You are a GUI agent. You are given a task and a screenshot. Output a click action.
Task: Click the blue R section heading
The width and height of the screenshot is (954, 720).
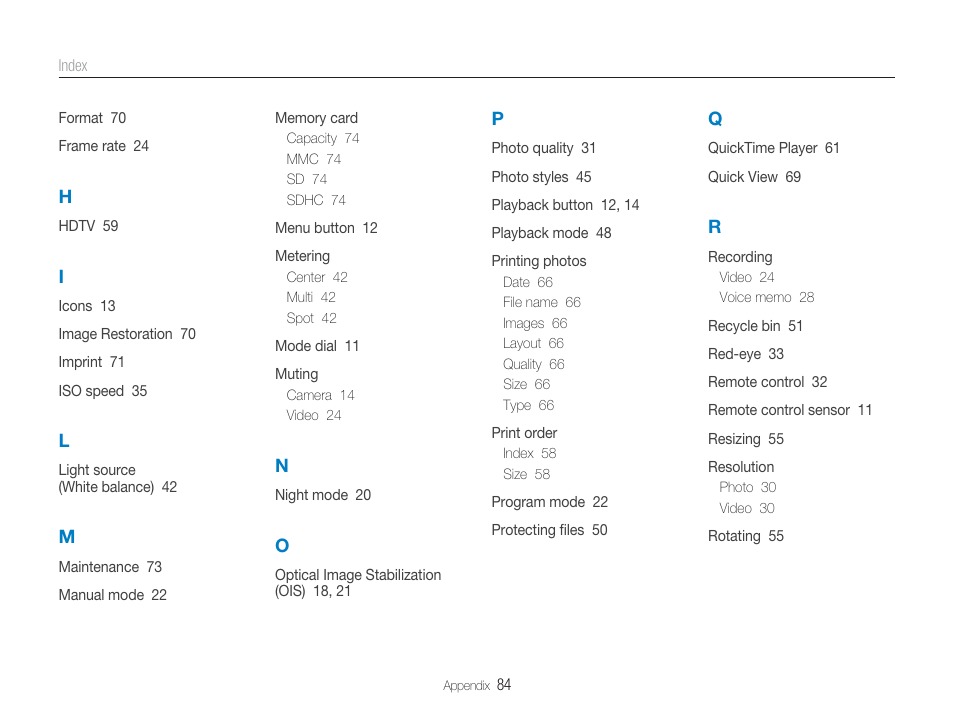(x=714, y=227)
